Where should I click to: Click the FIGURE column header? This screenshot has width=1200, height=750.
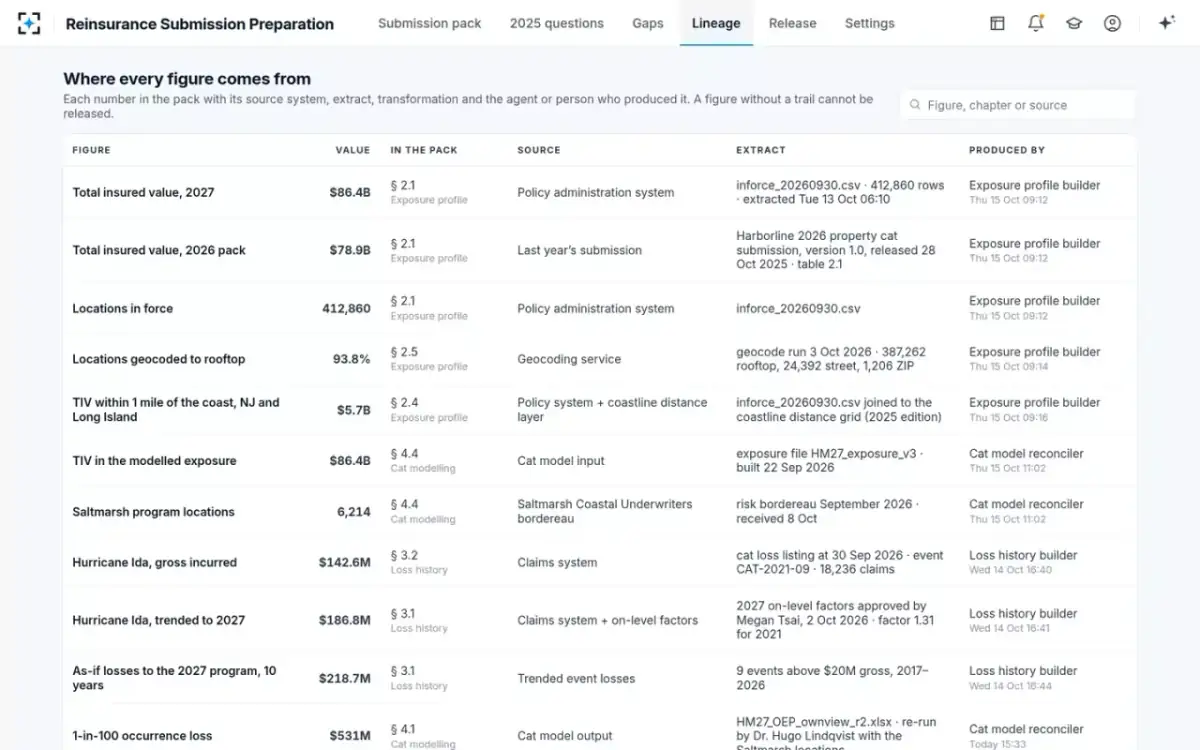pos(91,150)
